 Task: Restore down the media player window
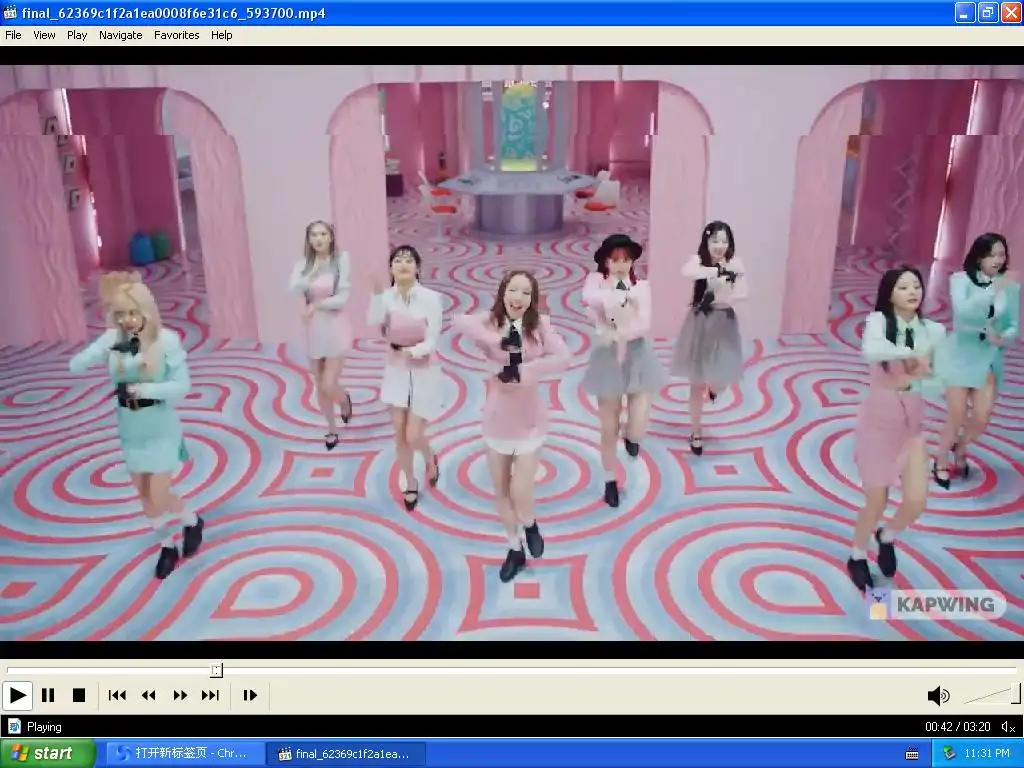click(988, 12)
